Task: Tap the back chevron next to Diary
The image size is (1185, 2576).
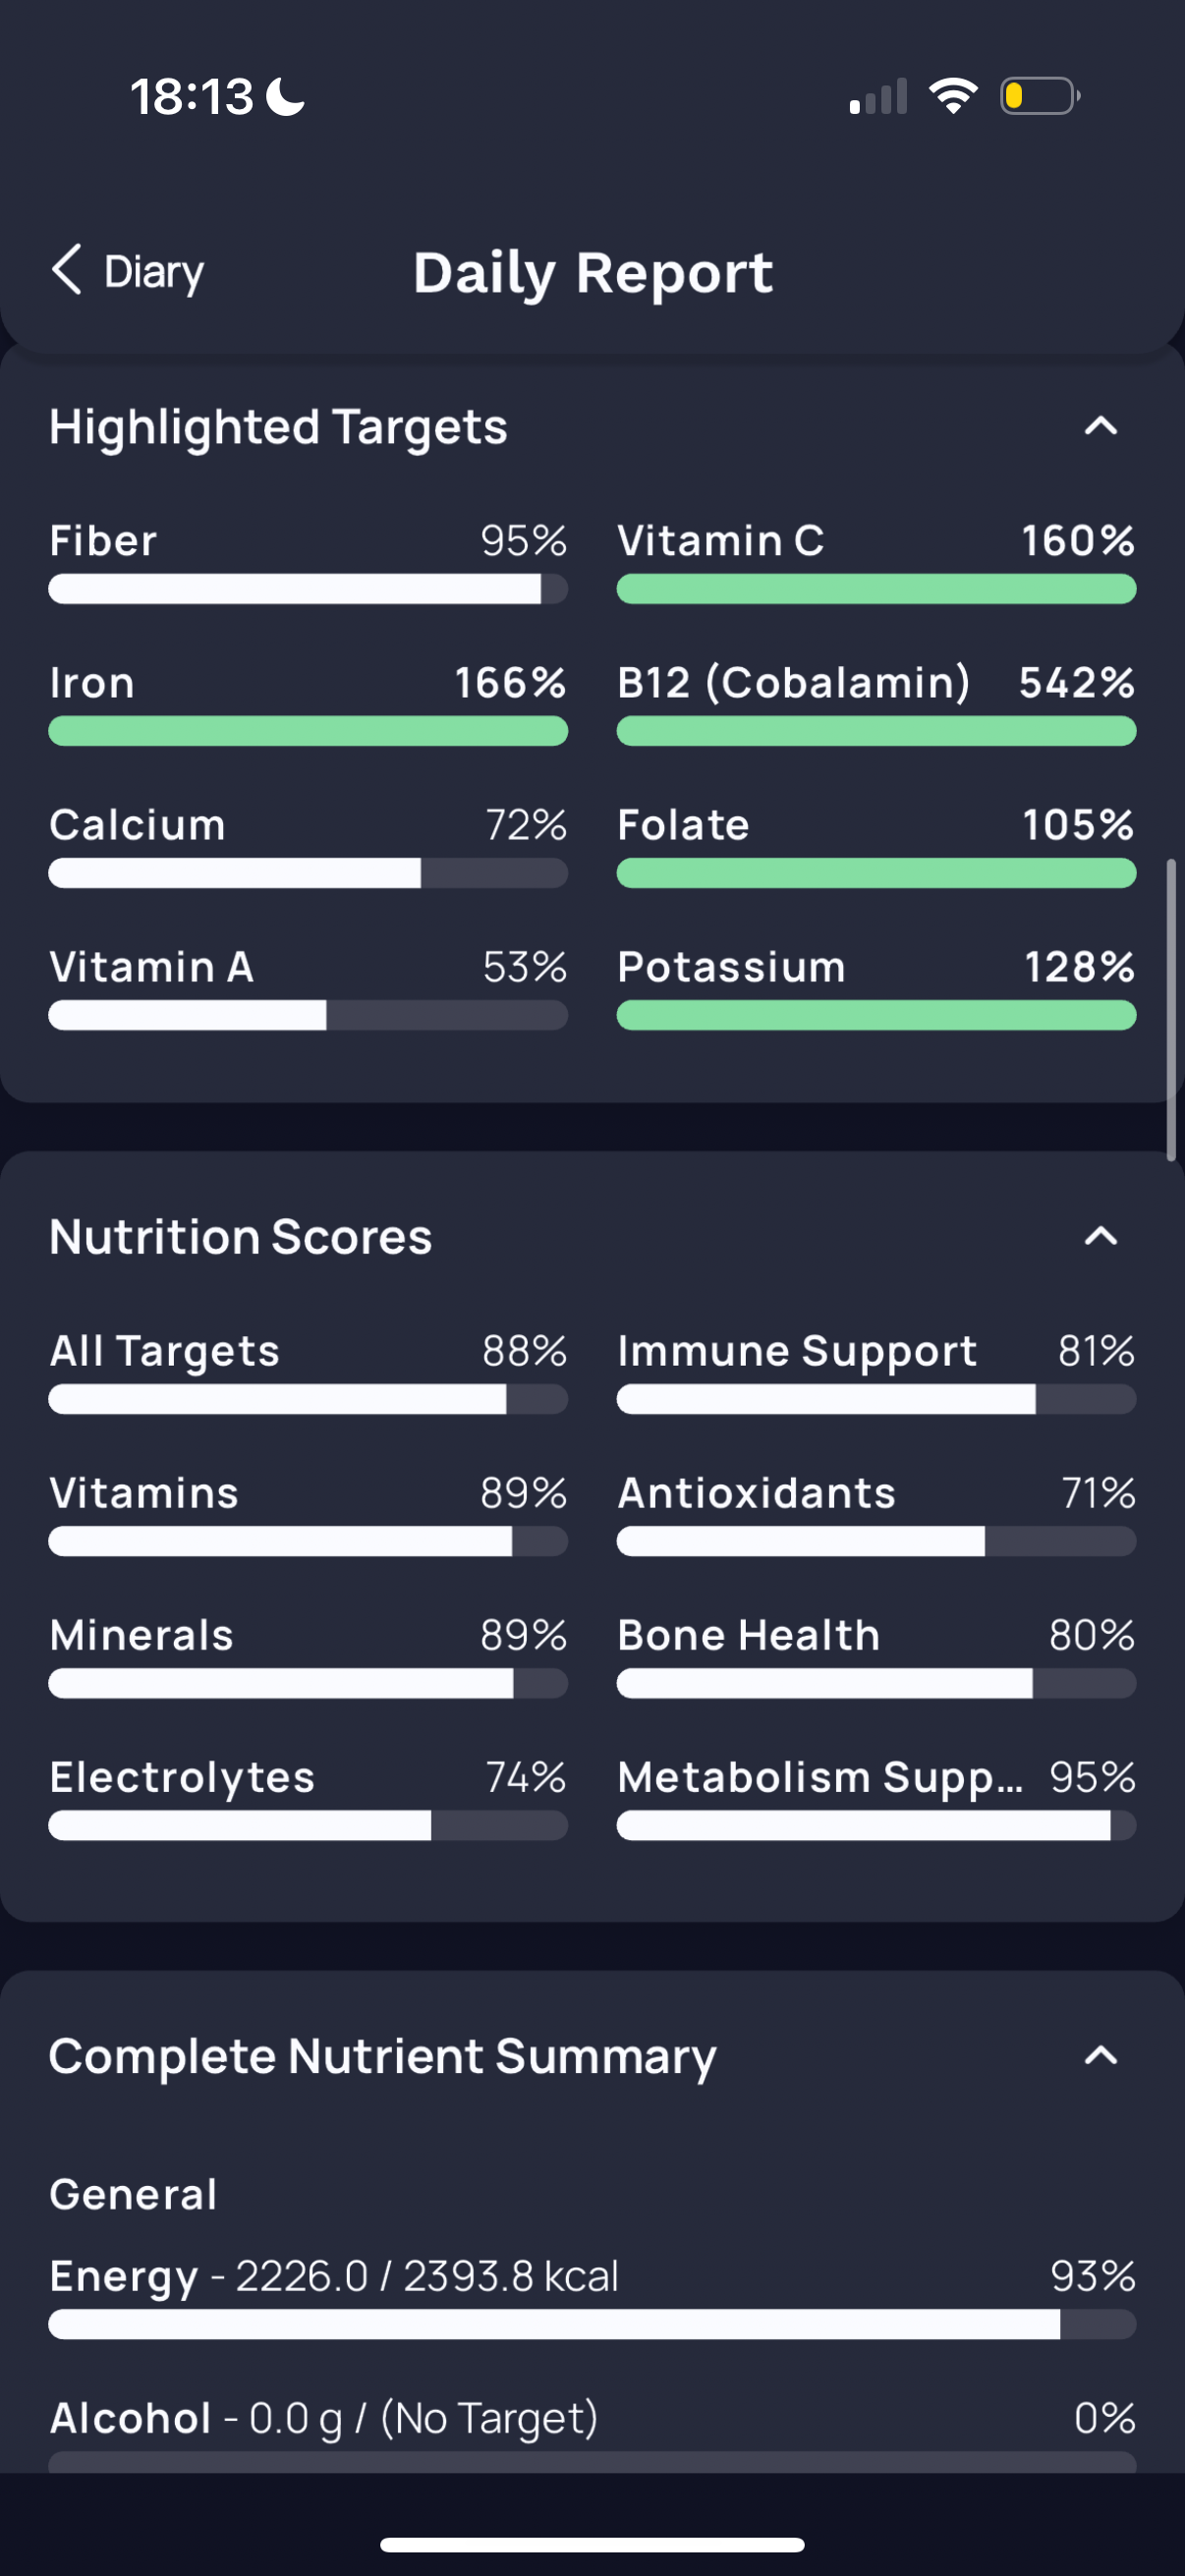Action: 67,270
